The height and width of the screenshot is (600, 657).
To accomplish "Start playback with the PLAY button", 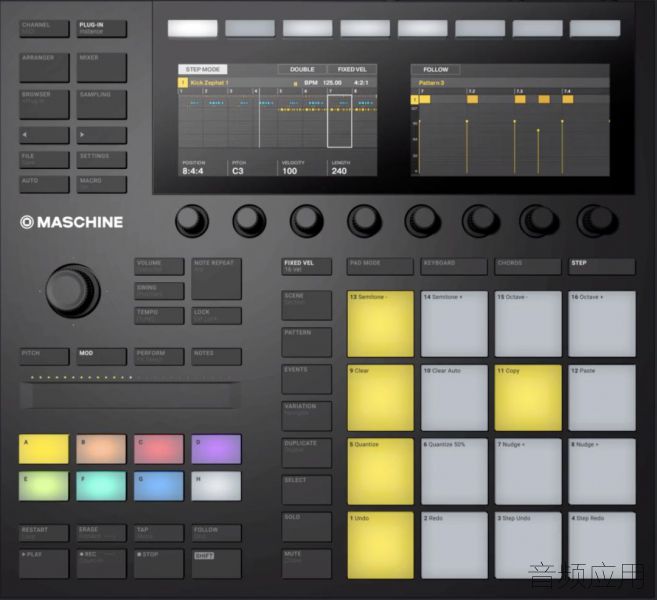I will click(44, 564).
